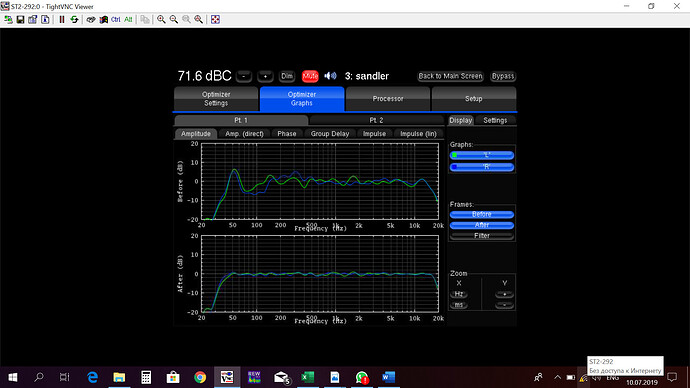The height and width of the screenshot is (388, 690).
Task: Toggle the R channel graph
Action: coord(482,167)
